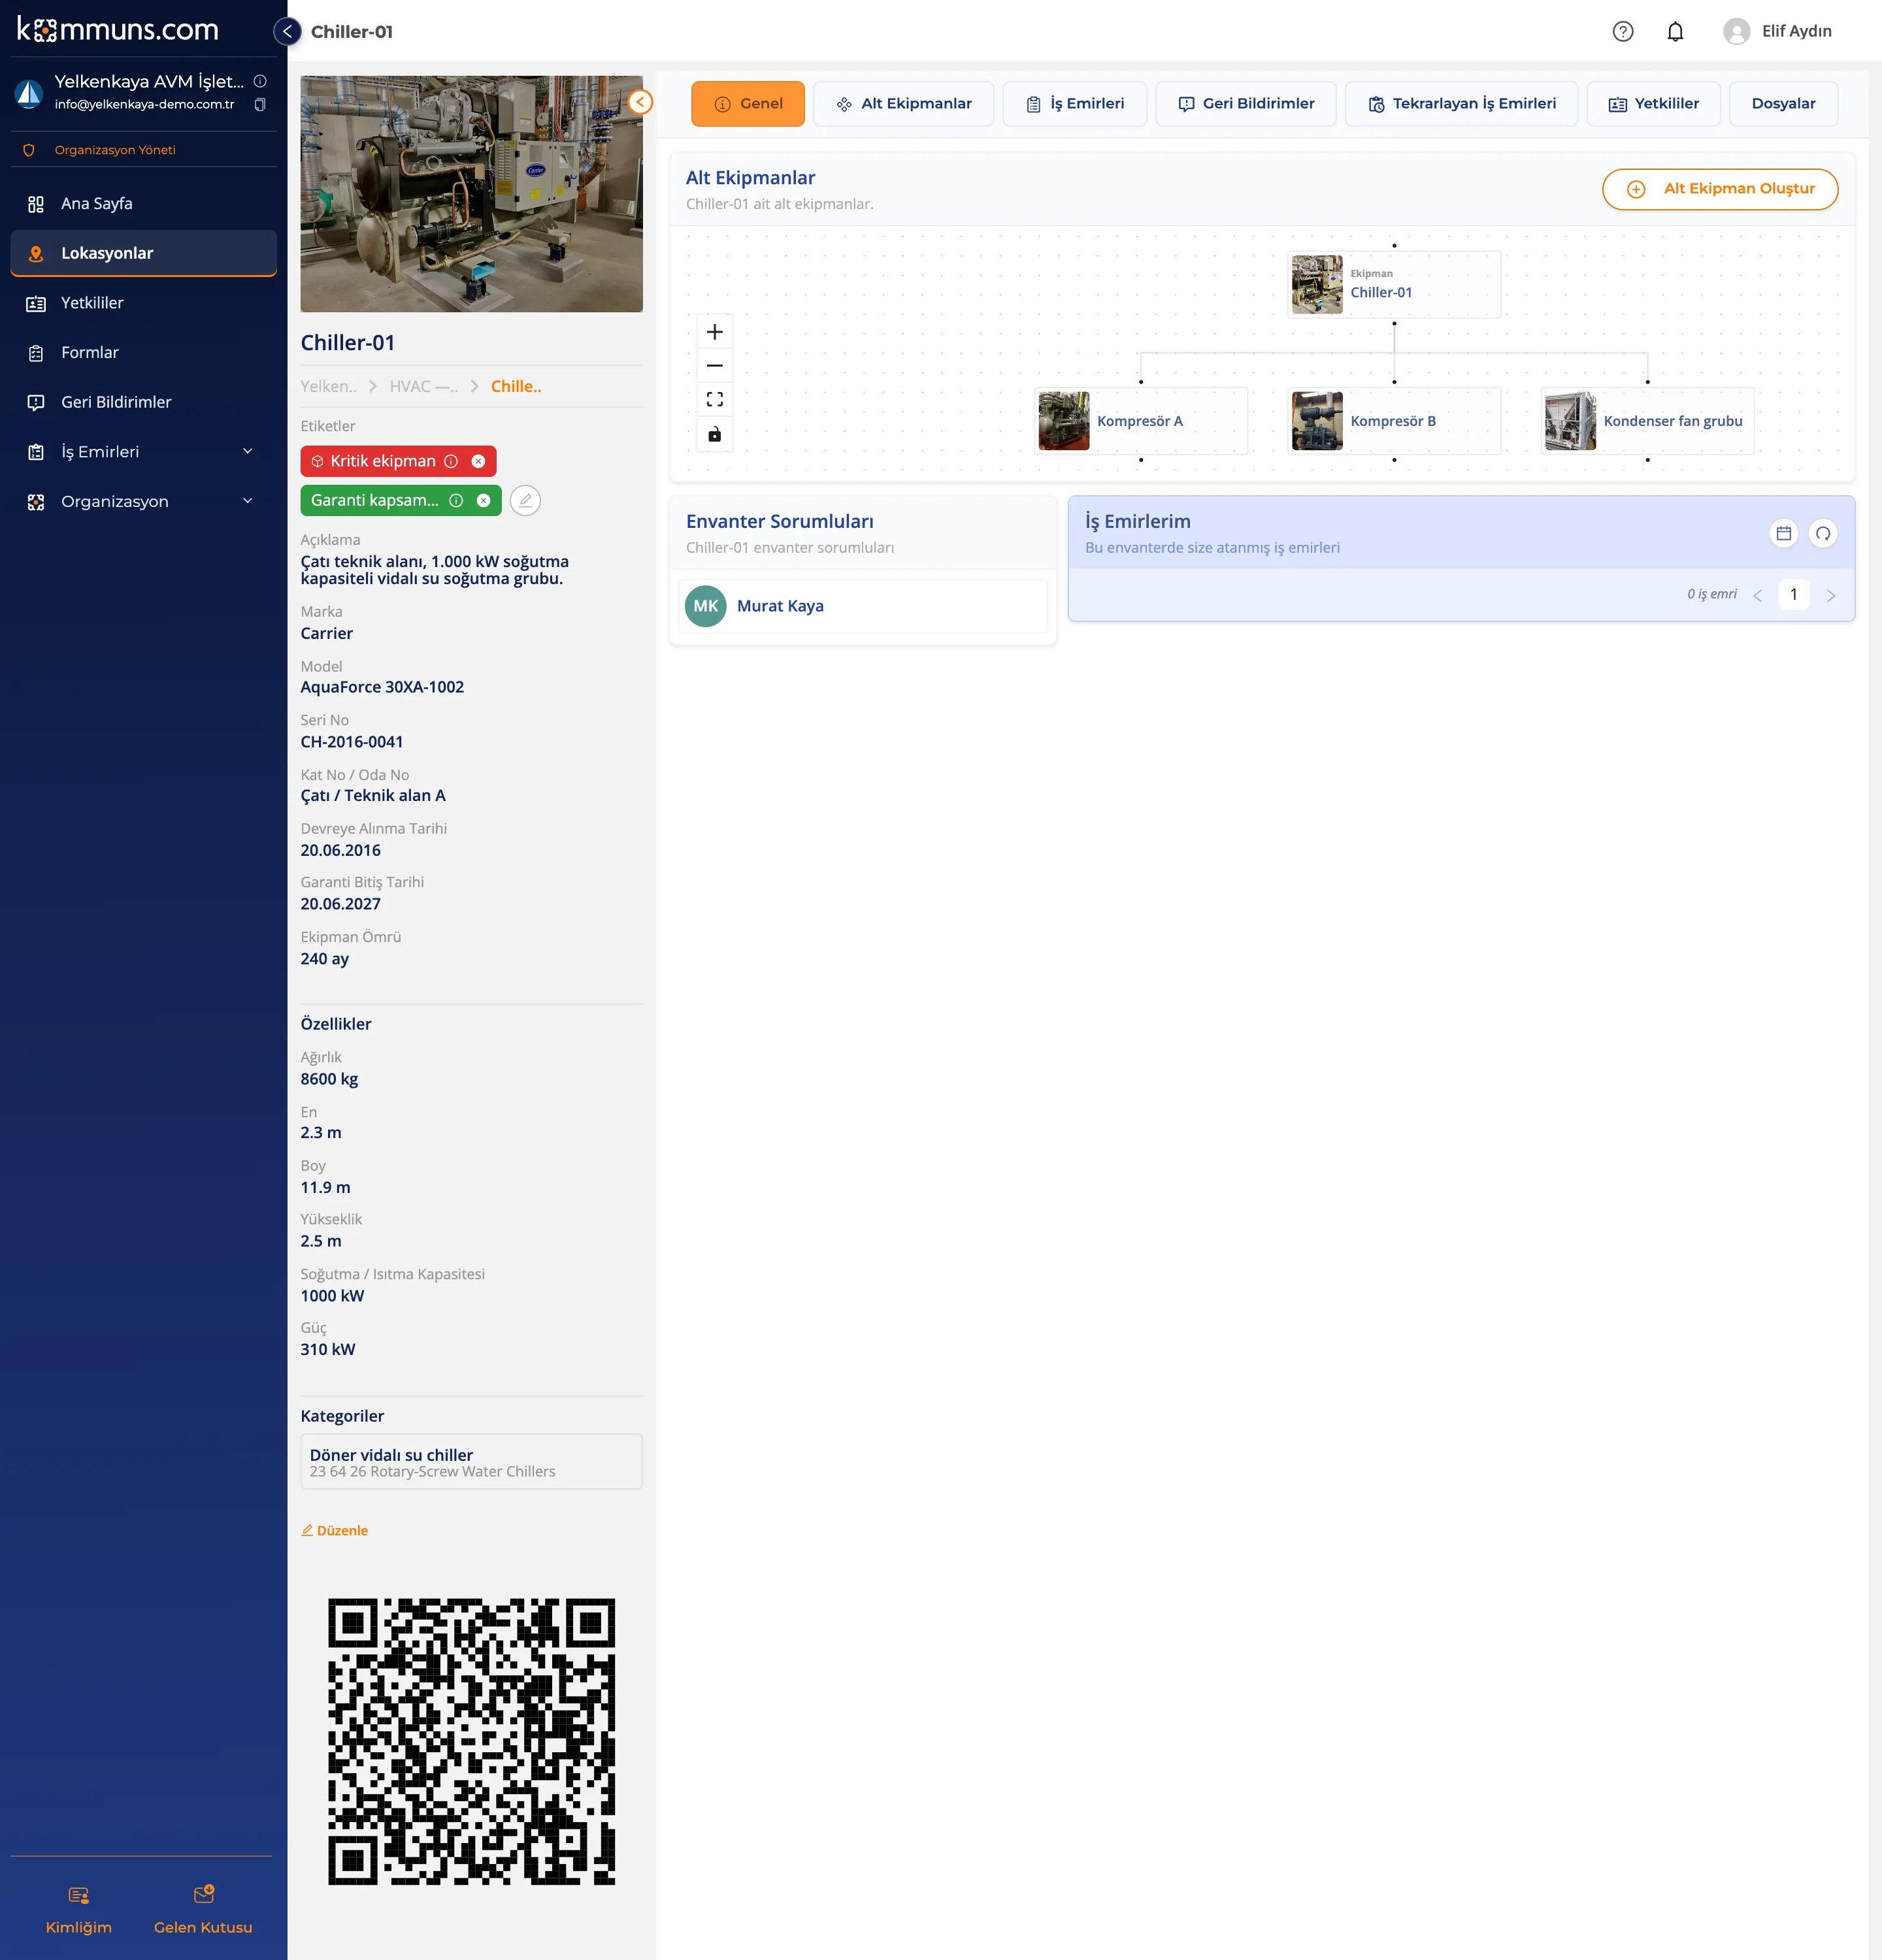
Task: Show info for Garanti kapsam... tag
Action: pyautogui.click(x=456, y=501)
